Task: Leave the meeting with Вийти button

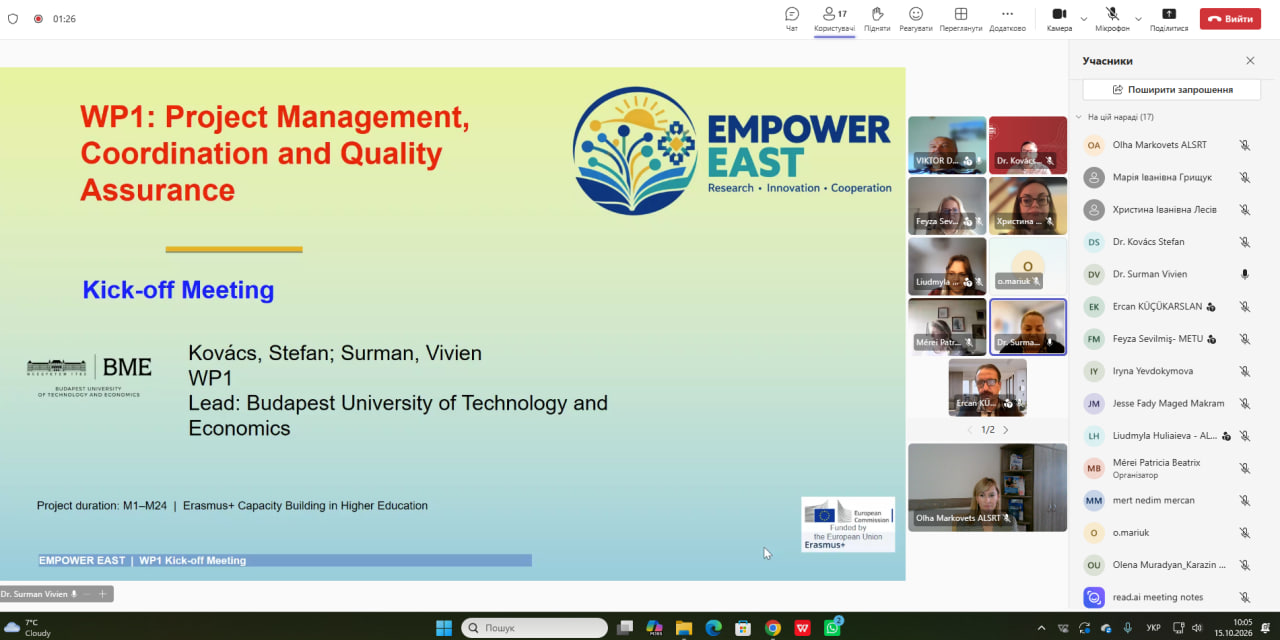Action: coord(1230,18)
